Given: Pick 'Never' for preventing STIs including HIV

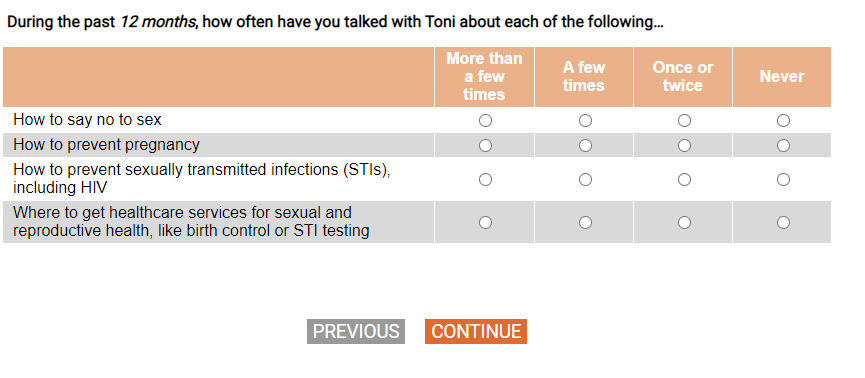Looking at the screenshot, I should click(783, 179).
